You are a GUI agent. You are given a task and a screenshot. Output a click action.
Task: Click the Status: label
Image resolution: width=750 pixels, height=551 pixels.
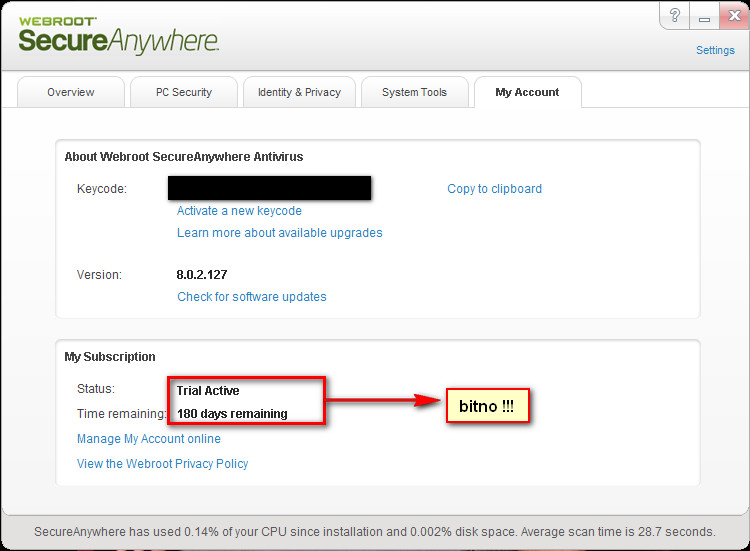click(x=96, y=389)
